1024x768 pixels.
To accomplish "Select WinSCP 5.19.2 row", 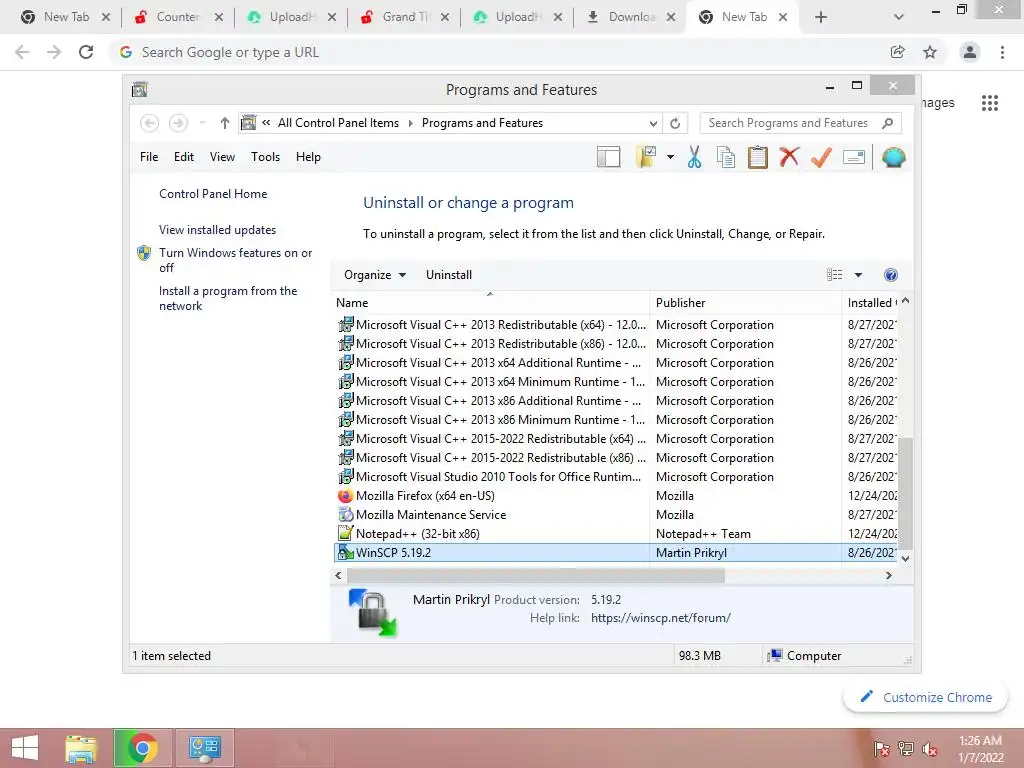I will (616, 552).
